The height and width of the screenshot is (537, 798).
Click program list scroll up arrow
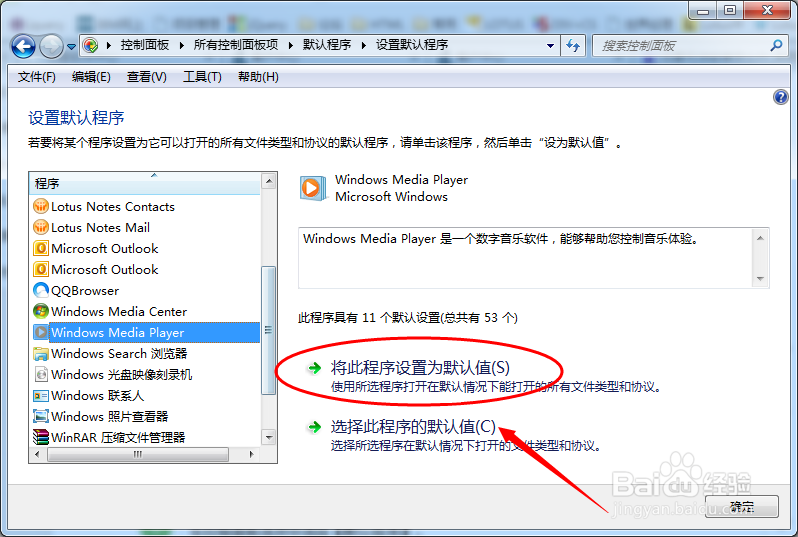point(269,181)
